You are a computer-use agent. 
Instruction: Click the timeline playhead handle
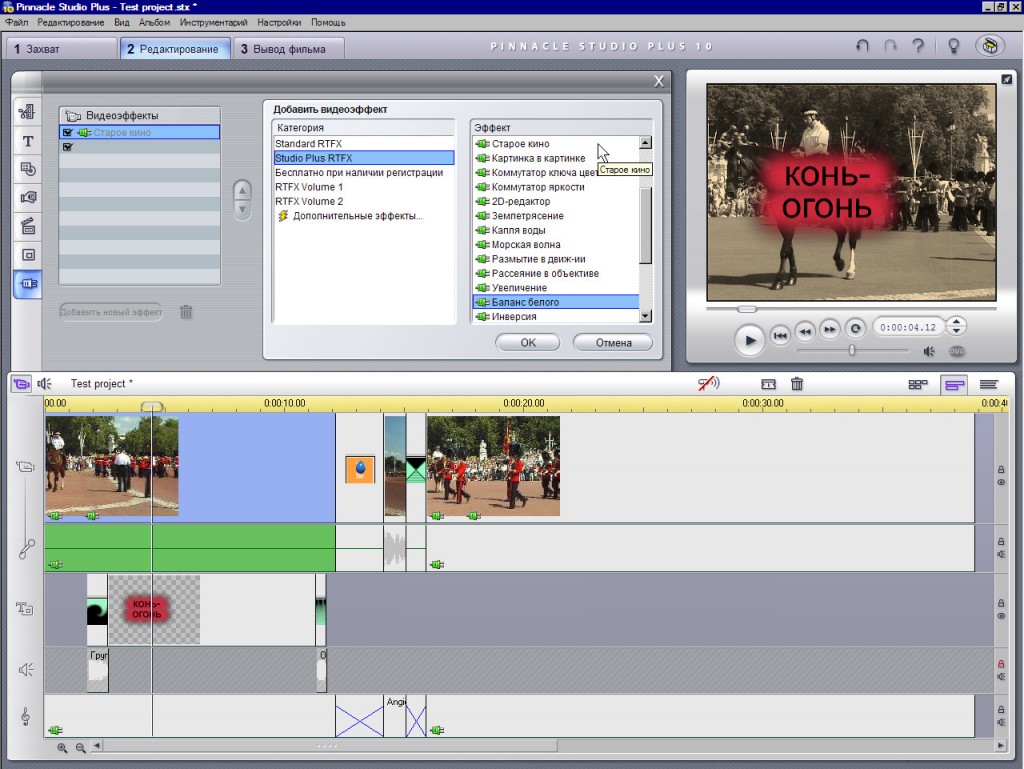coord(152,407)
